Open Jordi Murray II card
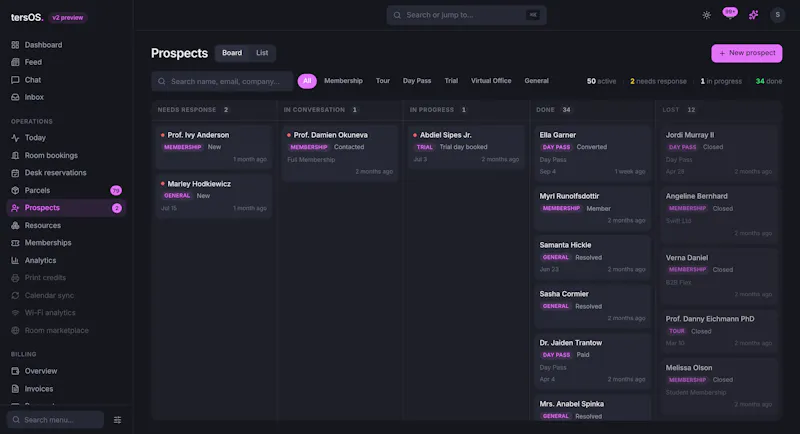Screen dimensions: 800x434 click(718, 153)
